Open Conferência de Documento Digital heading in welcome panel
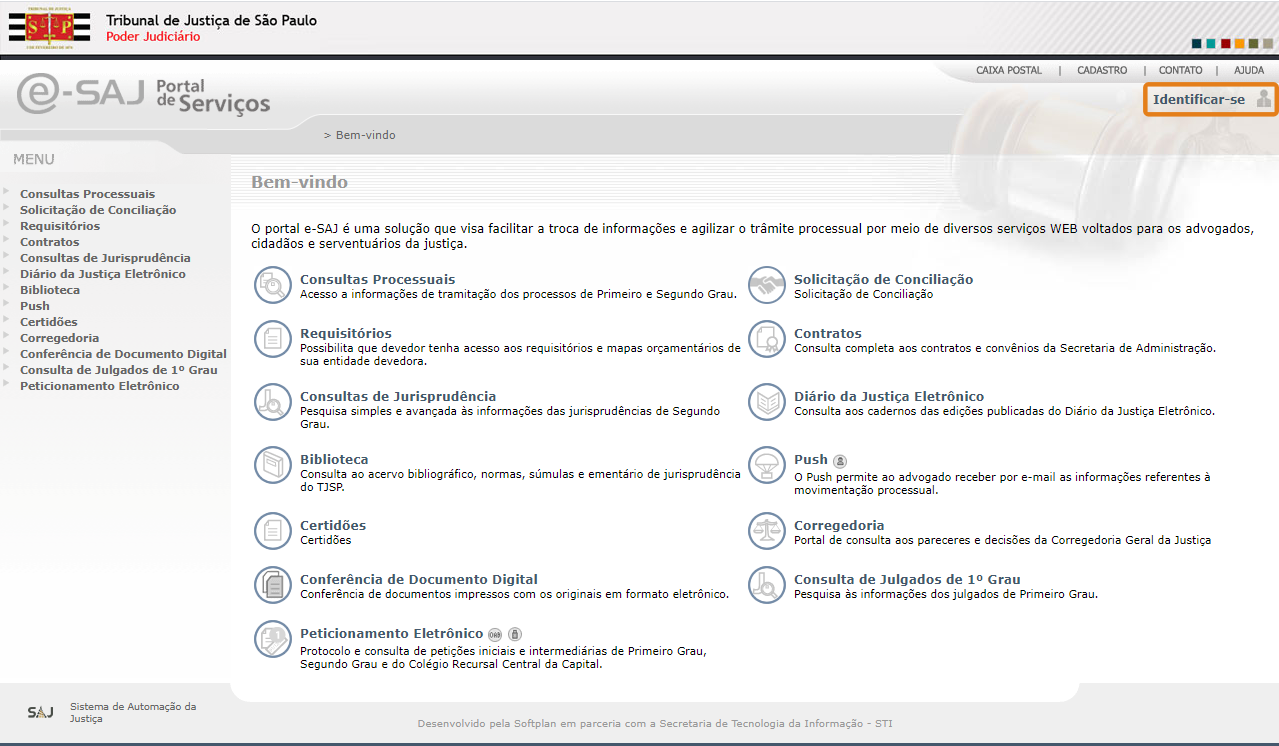1279x746 pixels. click(x=419, y=580)
